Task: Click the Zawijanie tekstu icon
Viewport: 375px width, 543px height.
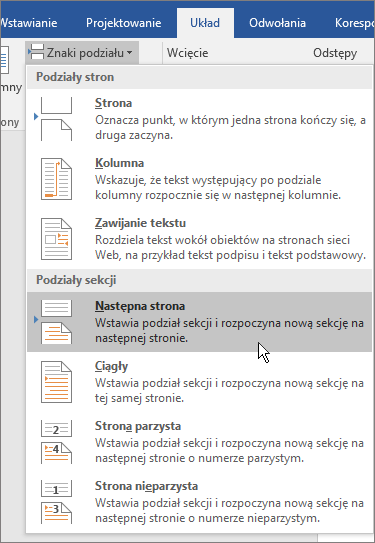Action: [56, 239]
